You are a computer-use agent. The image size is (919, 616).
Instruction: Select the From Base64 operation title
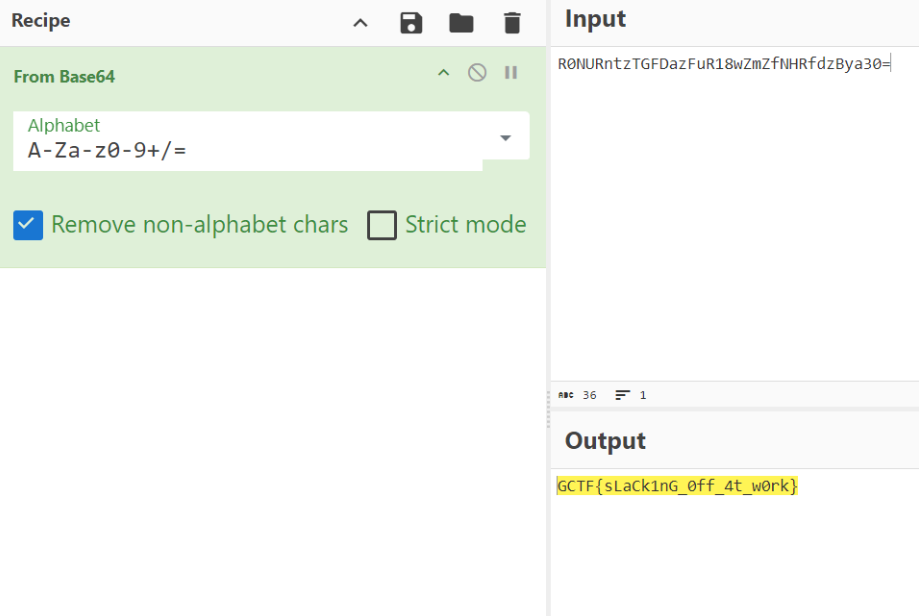64,77
